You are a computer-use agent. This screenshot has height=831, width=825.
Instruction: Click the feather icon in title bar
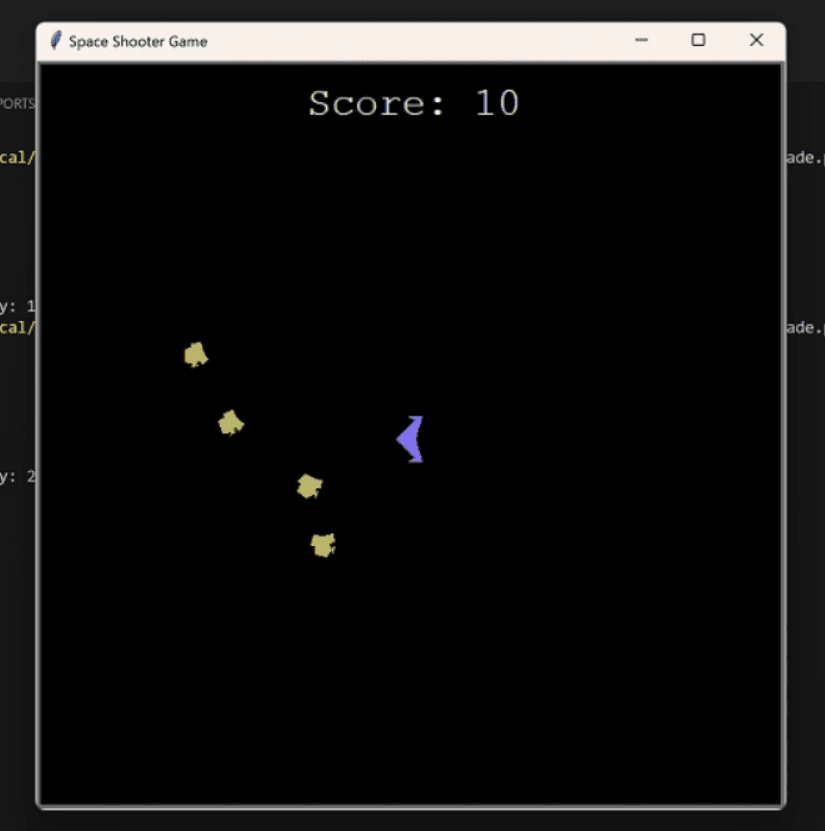coord(56,41)
